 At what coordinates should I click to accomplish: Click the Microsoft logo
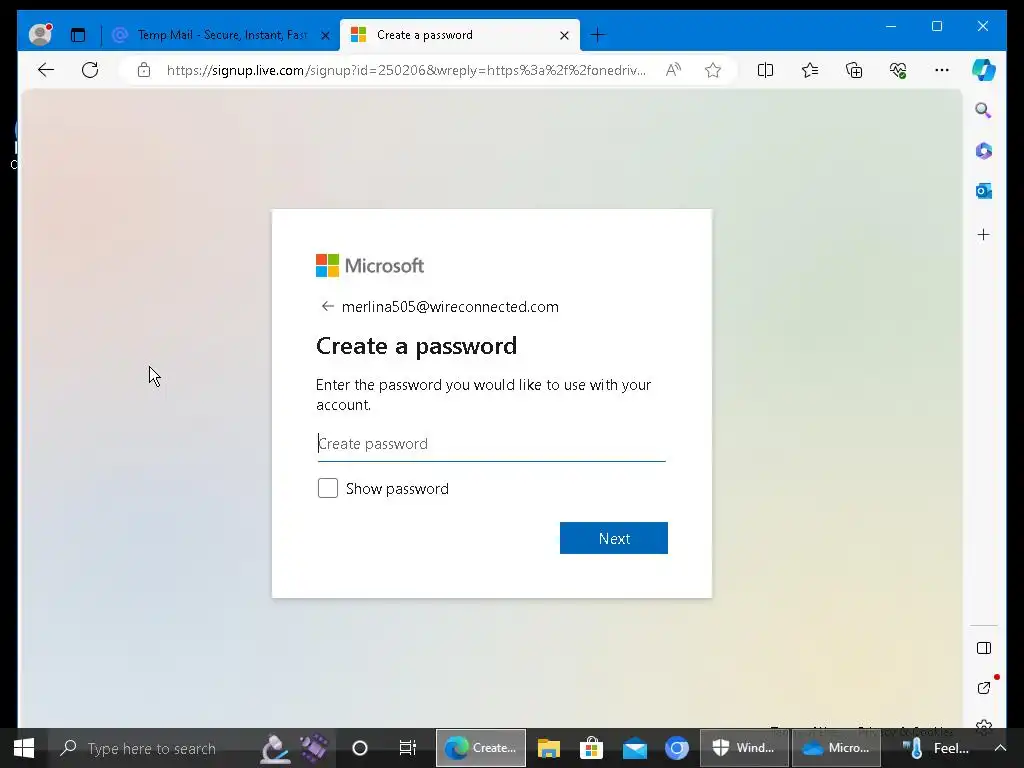pyautogui.click(x=370, y=266)
